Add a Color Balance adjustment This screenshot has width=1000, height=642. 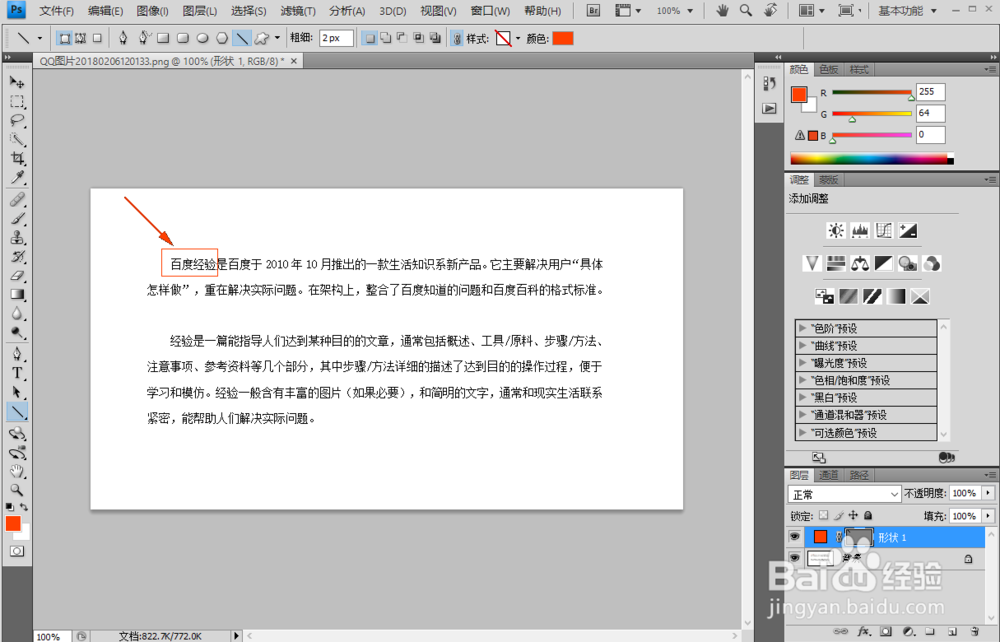click(860, 263)
